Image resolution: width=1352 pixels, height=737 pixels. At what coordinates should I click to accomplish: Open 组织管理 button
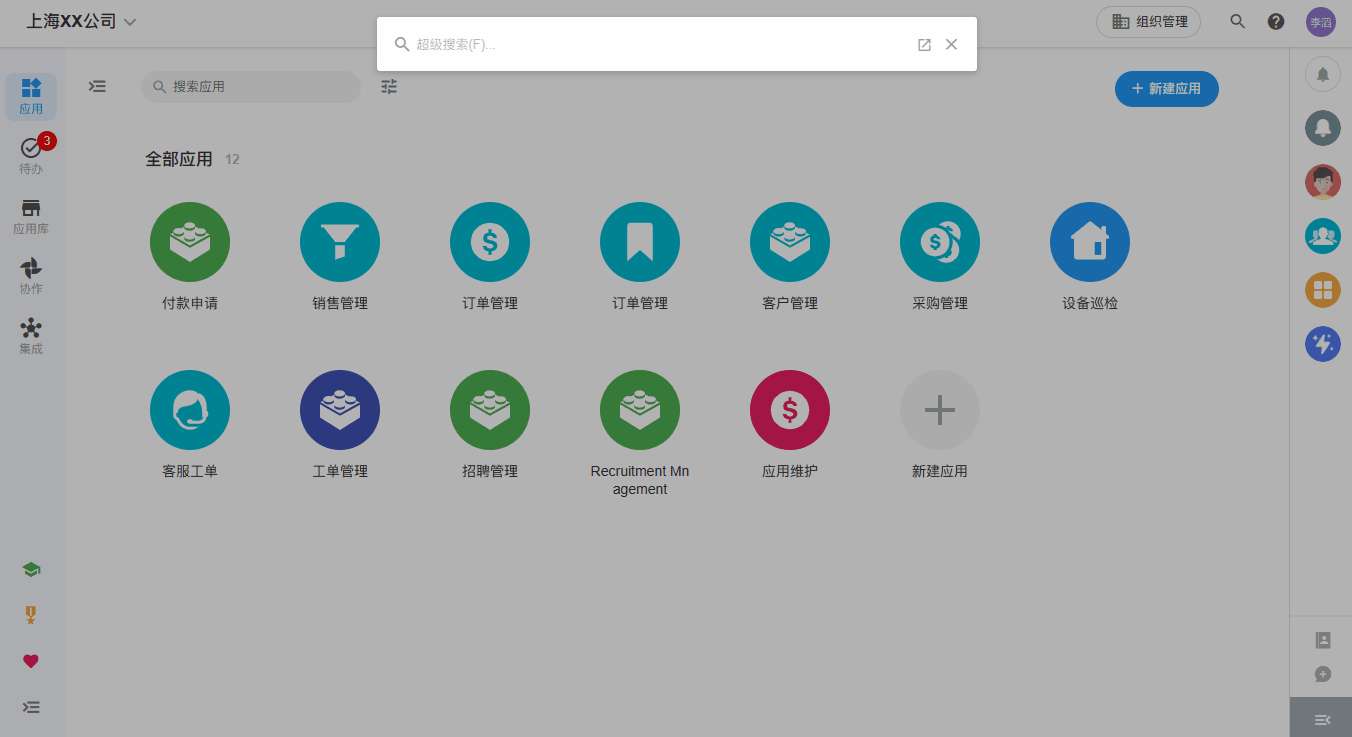tap(1148, 21)
